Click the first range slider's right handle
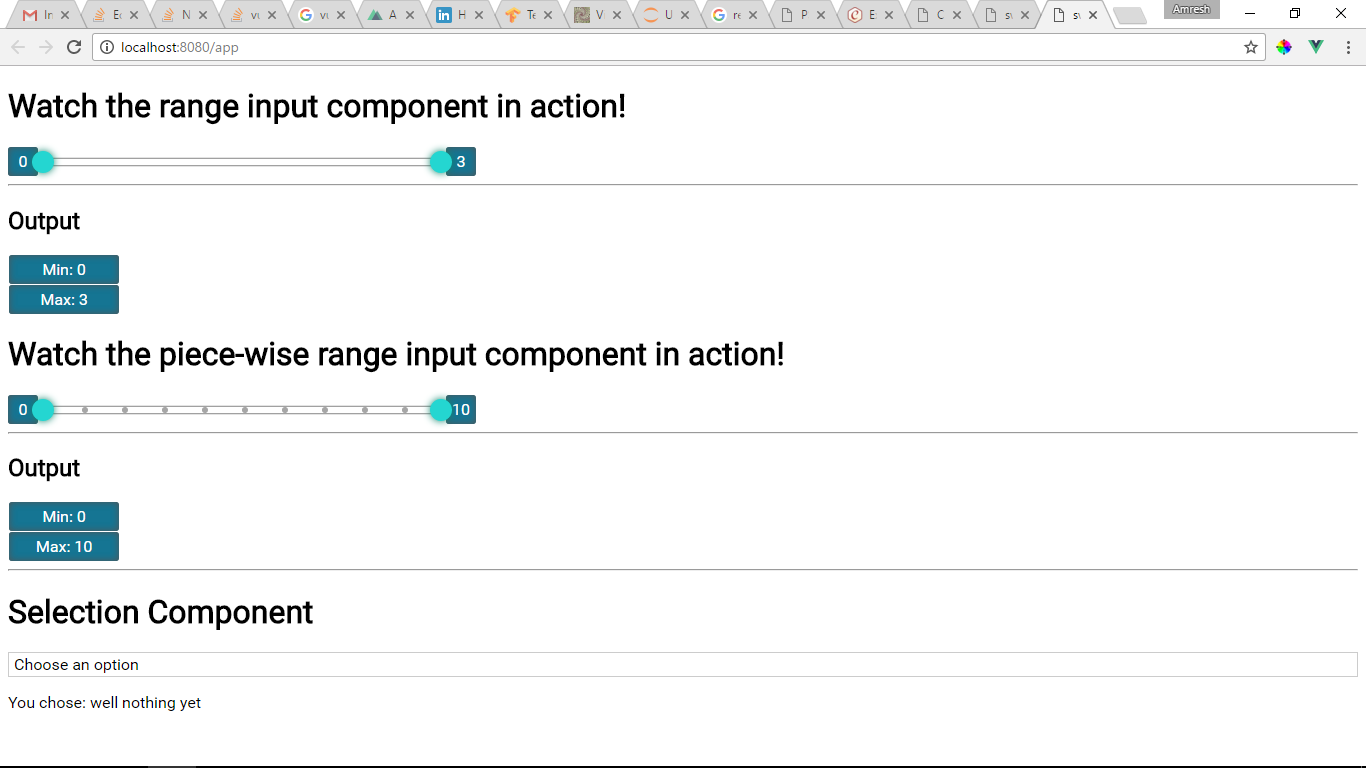The height and width of the screenshot is (768, 1366). coord(440,162)
